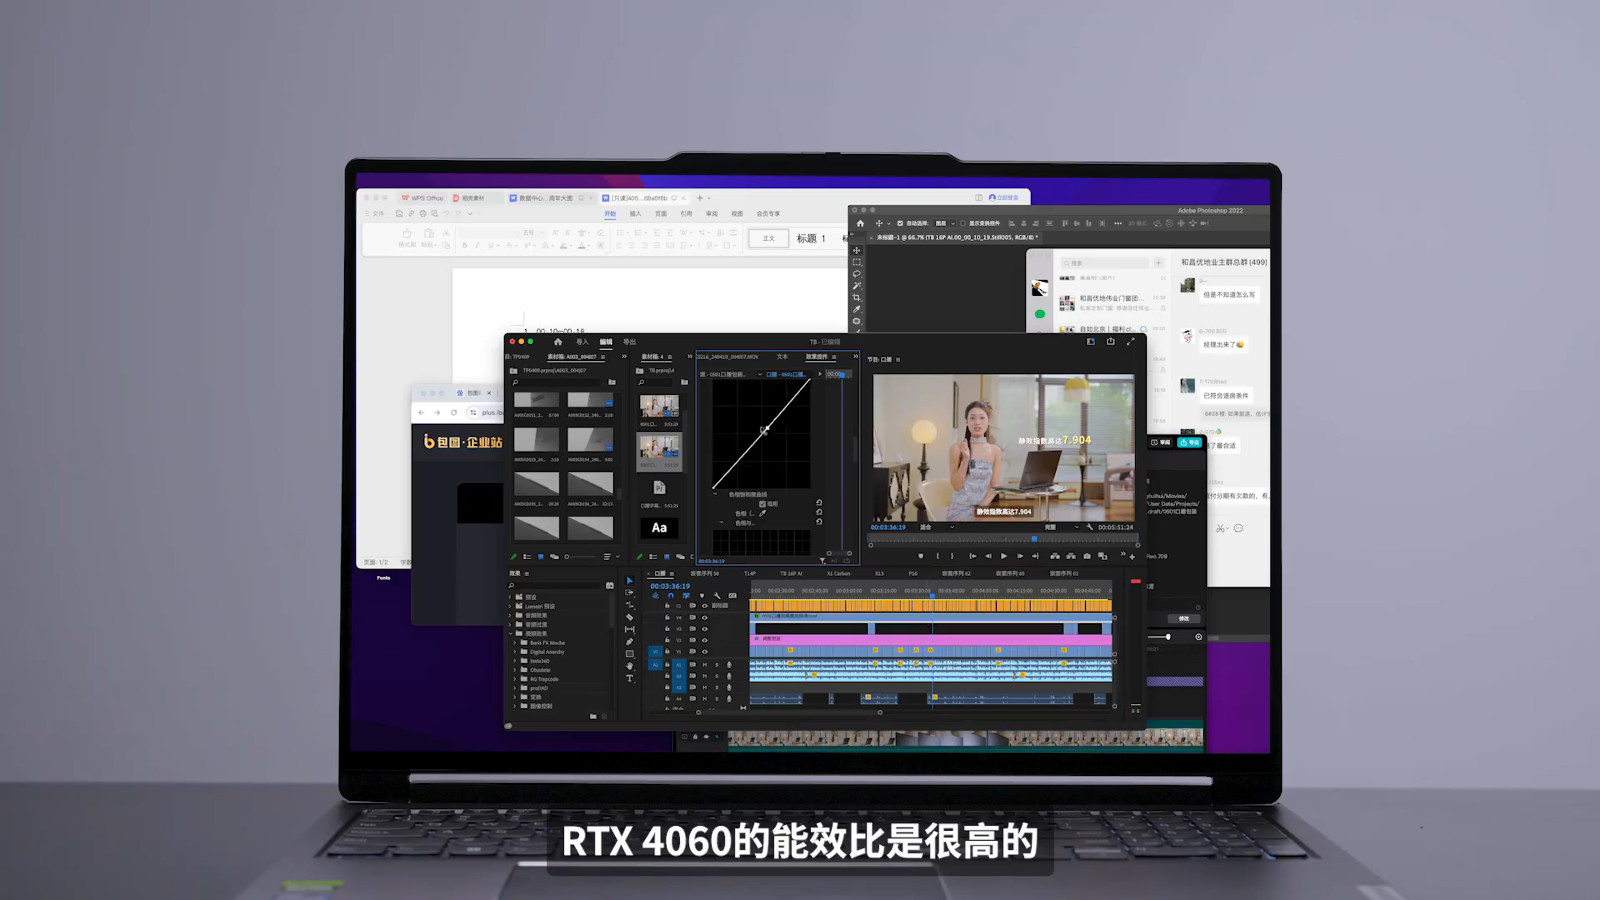Expand the proDAD effects folder
This screenshot has height=900, width=1600.
click(515, 688)
